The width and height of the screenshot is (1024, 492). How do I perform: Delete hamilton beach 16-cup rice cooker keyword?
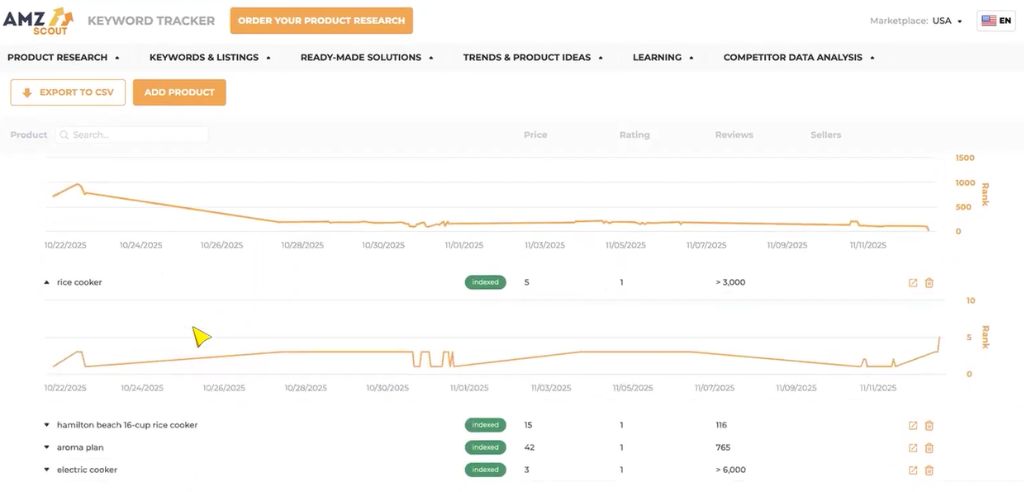929,425
